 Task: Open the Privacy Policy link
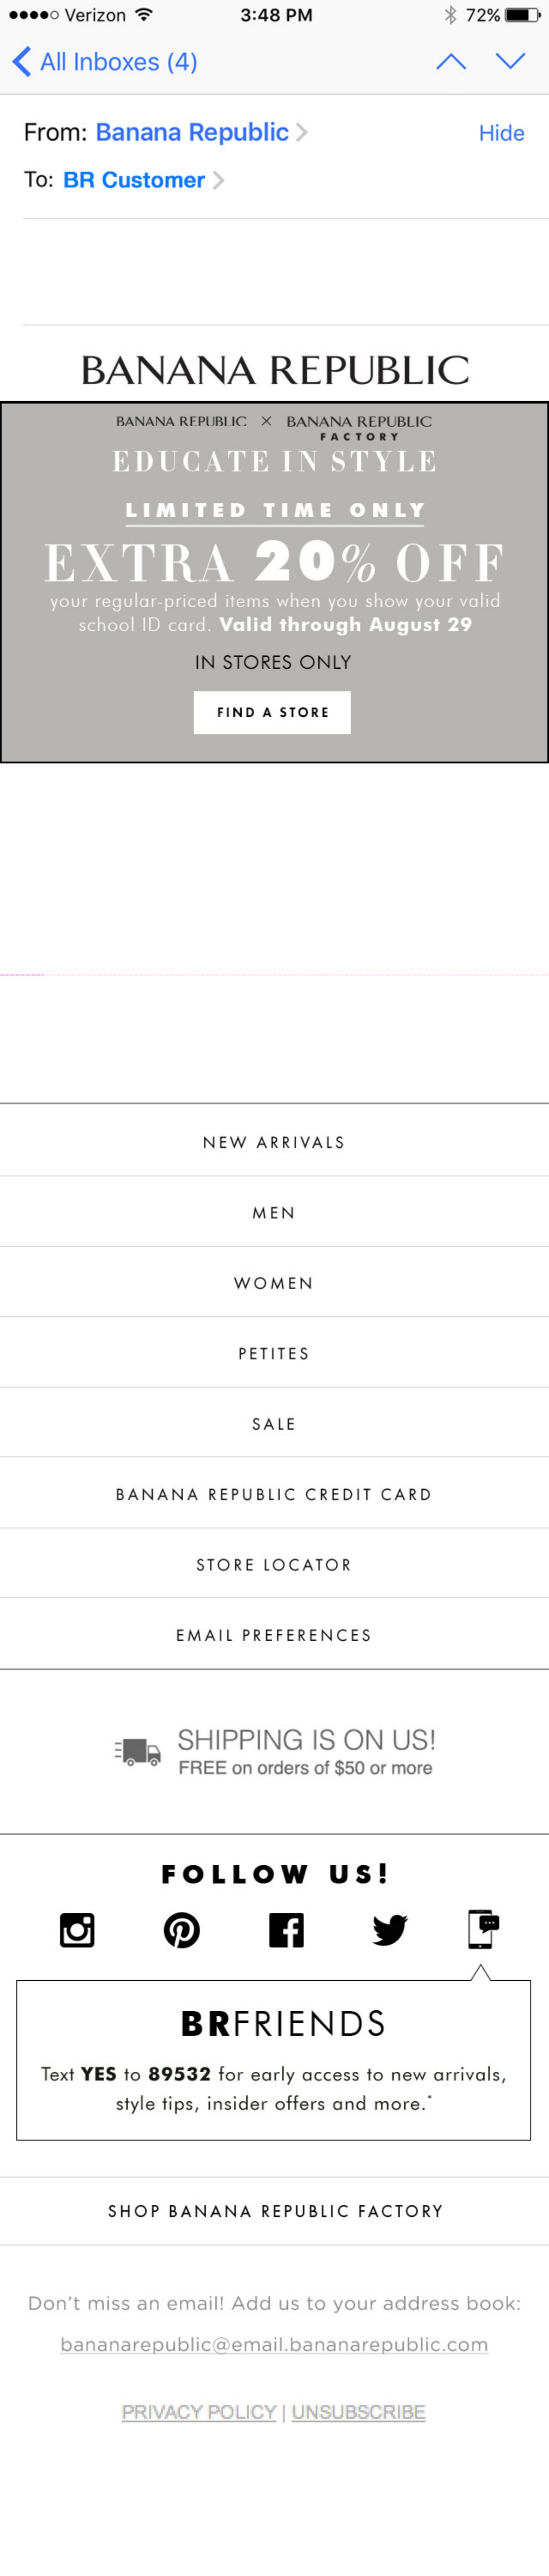[x=199, y=2412]
